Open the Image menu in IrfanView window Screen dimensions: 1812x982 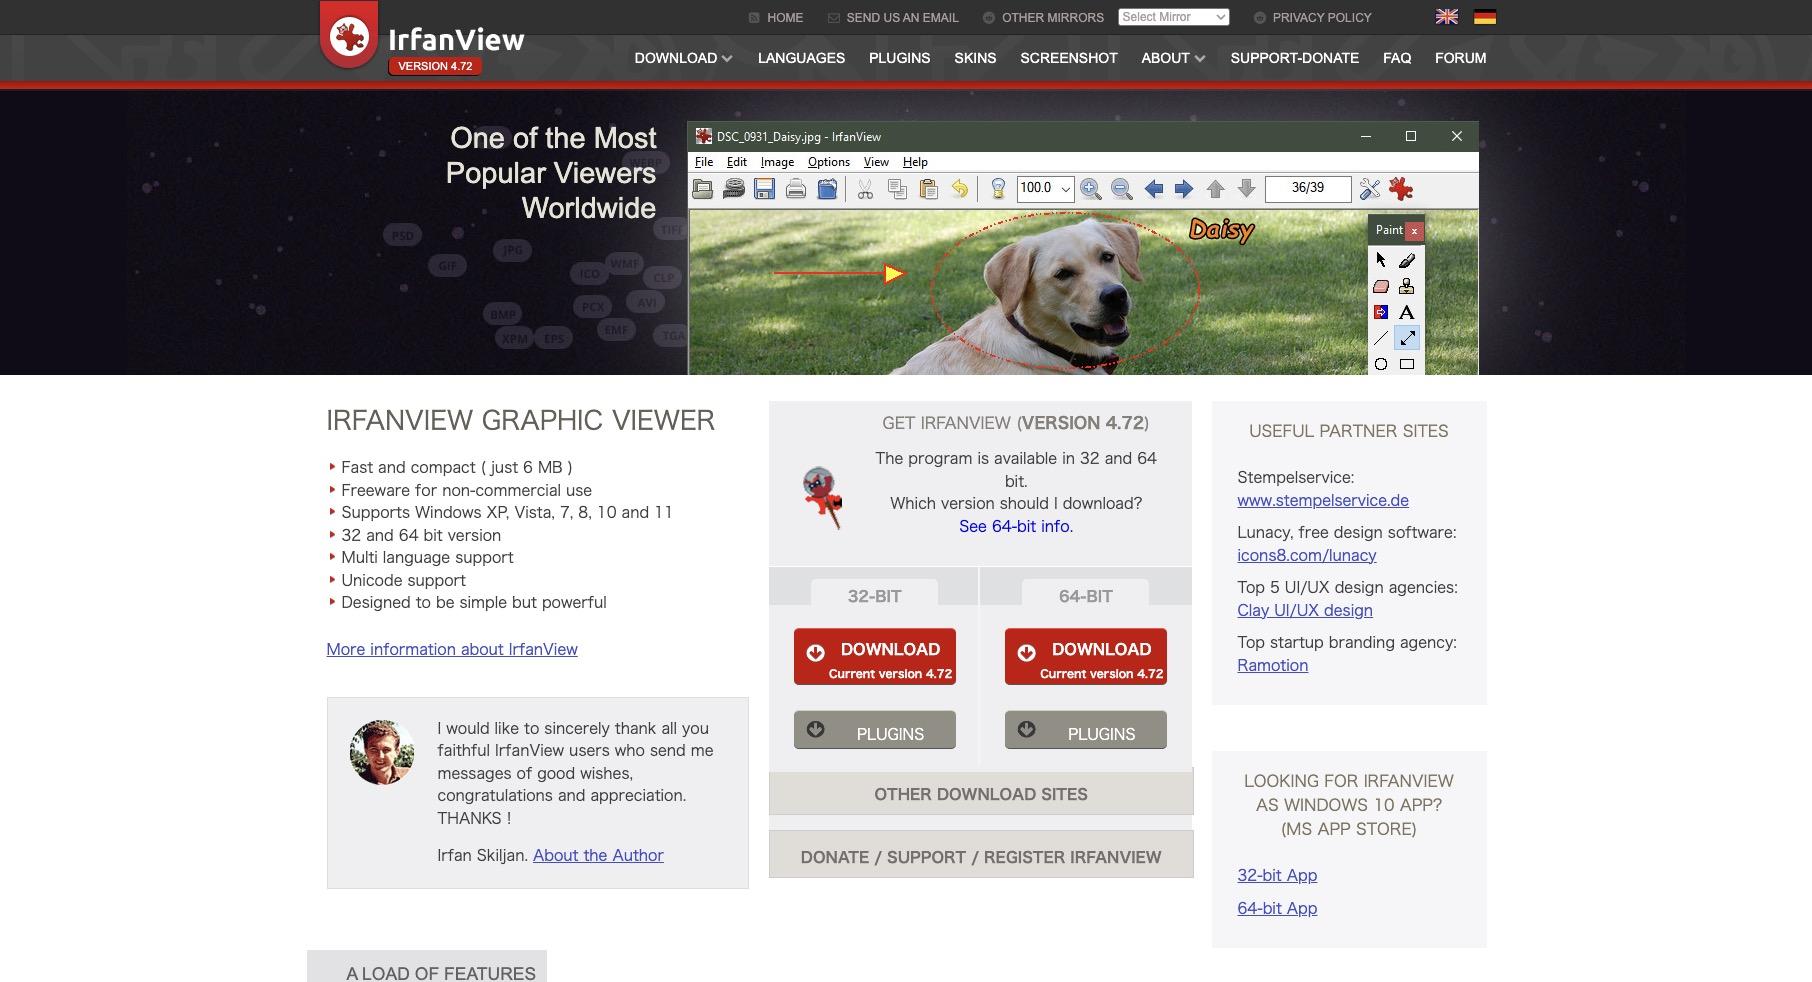tap(777, 162)
